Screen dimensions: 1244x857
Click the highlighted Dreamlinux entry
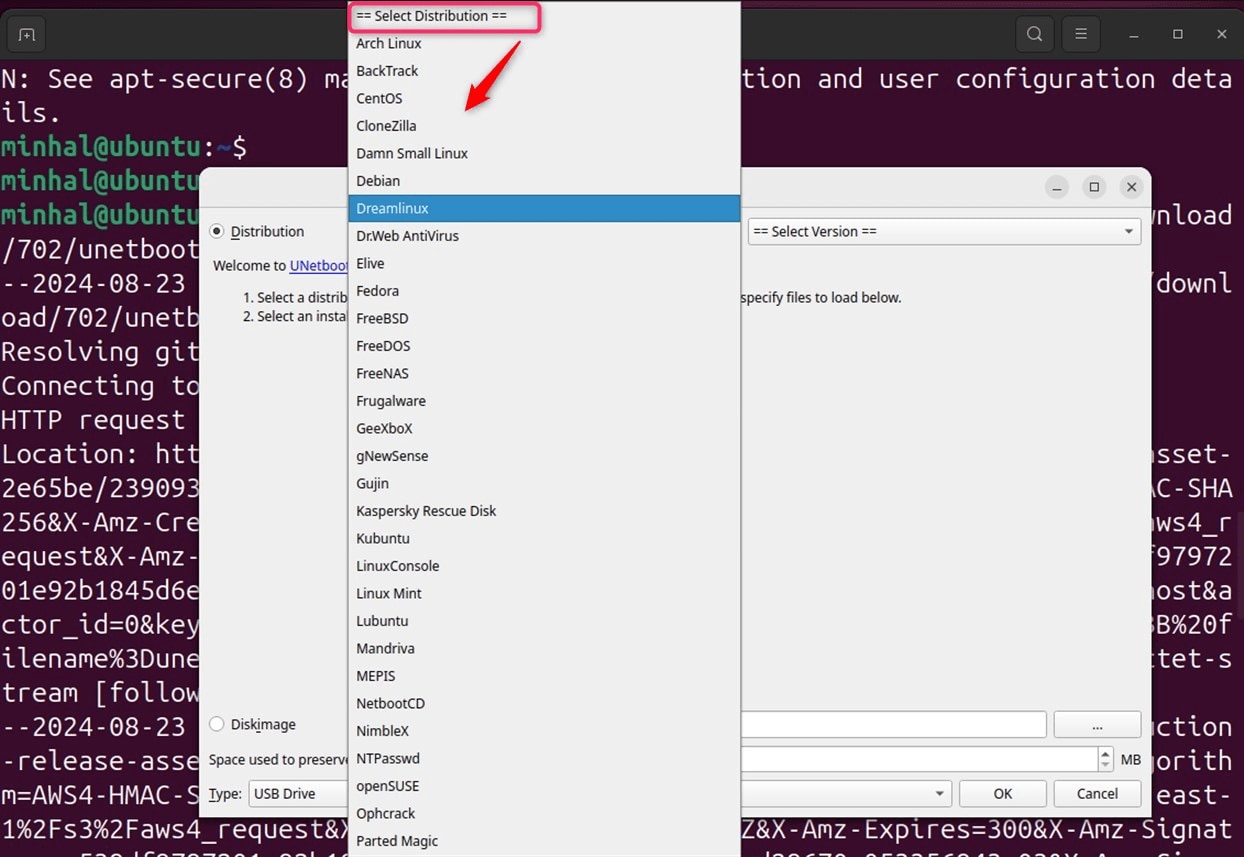point(544,208)
